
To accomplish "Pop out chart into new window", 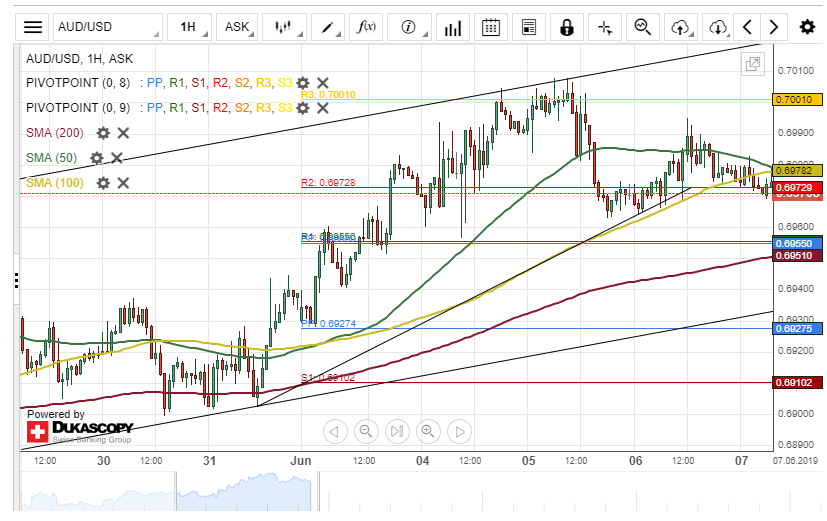I will (x=752, y=64).
